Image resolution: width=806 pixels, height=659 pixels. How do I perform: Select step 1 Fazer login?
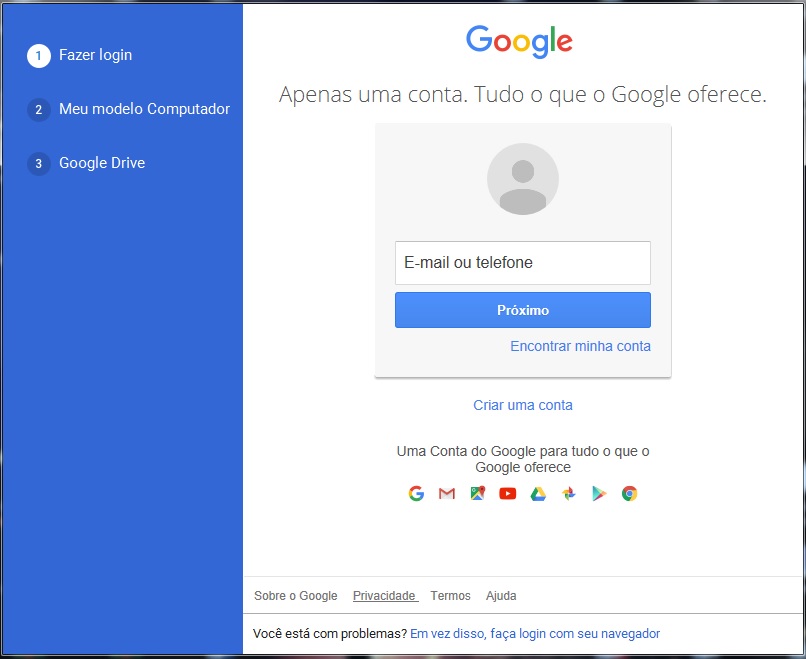(80, 56)
